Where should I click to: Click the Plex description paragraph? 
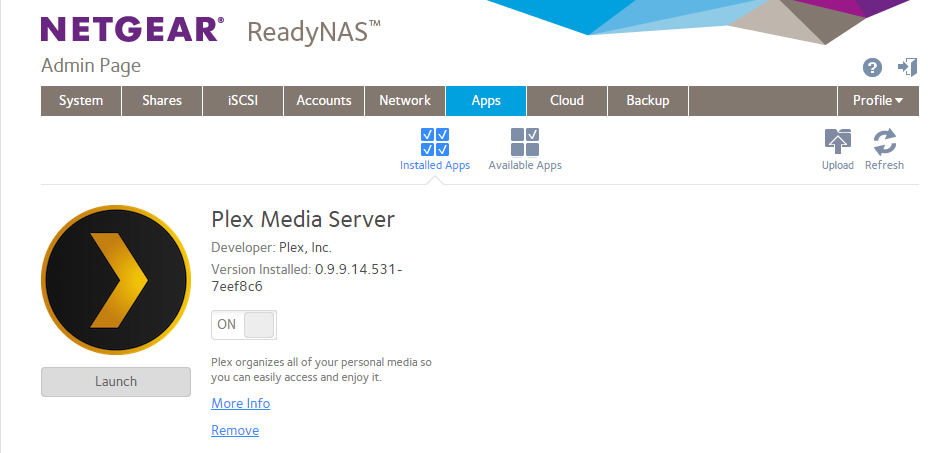321,370
